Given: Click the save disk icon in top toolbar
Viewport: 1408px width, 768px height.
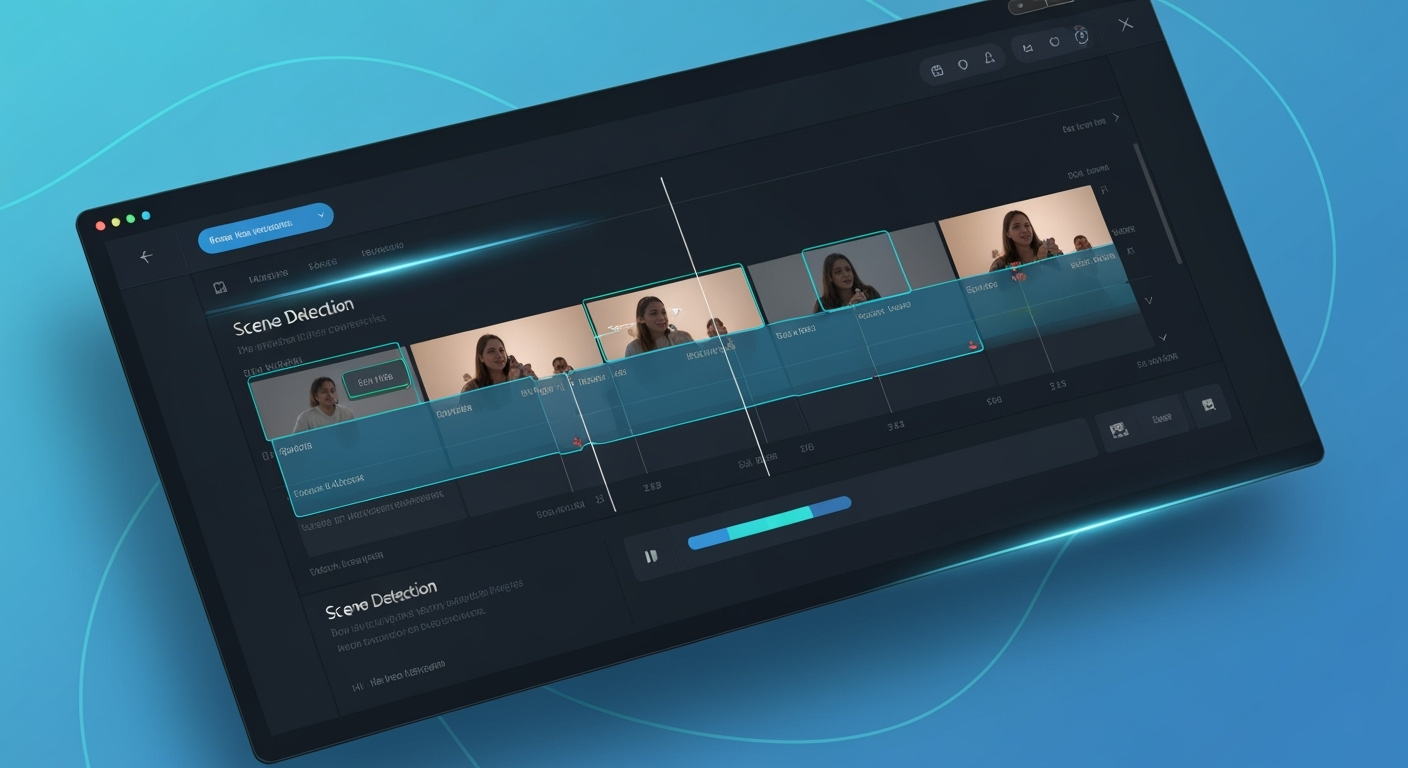Looking at the screenshot, I should tap(937, 70).
